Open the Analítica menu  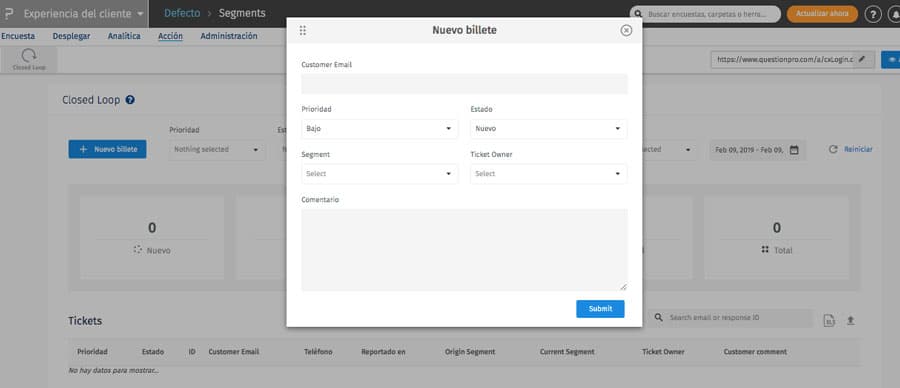[124, 36]
